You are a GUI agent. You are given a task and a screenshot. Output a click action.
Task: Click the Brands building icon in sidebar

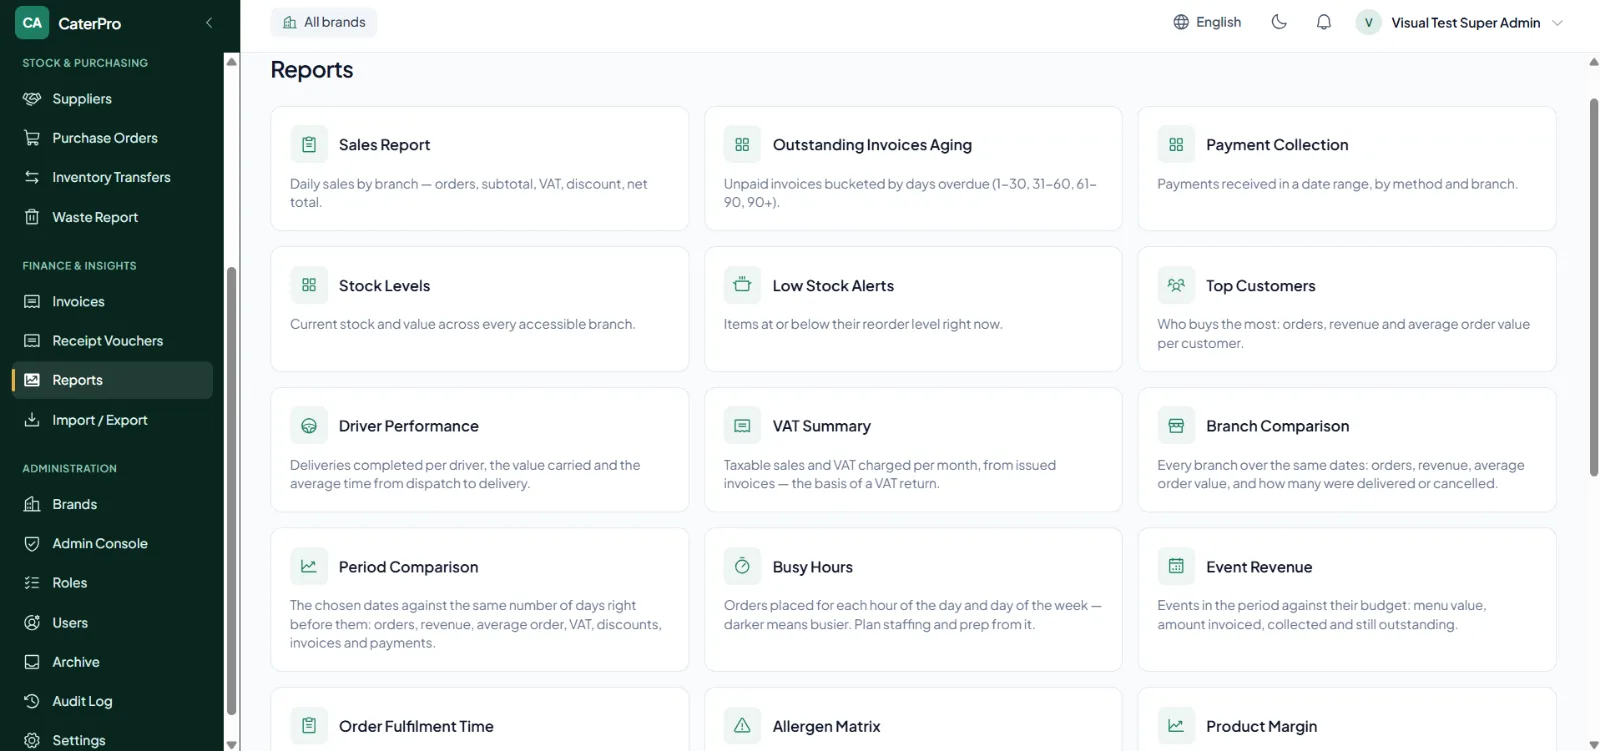coord(32,504)
